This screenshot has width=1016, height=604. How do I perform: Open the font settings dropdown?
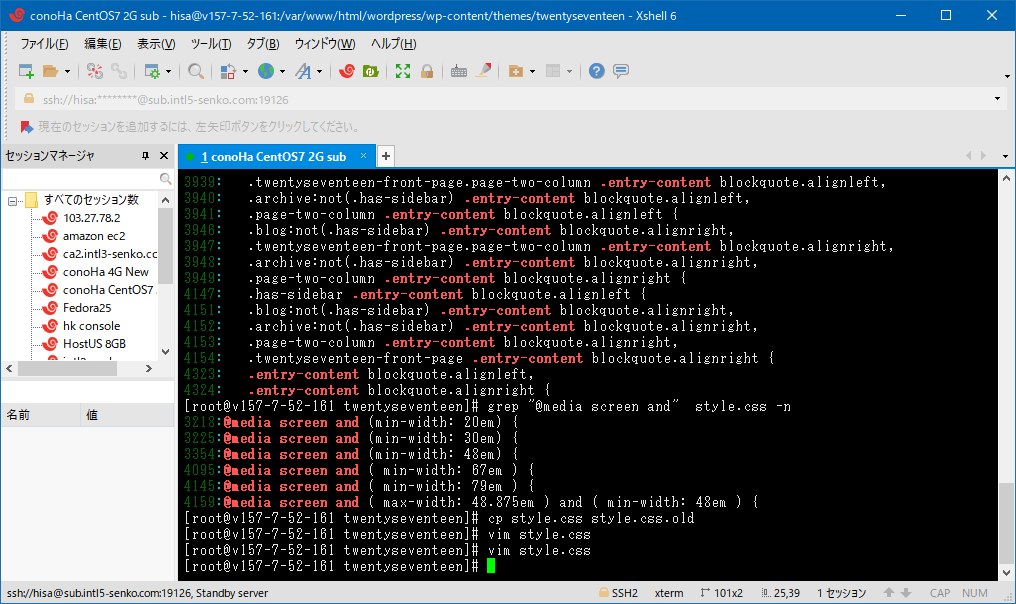[x=321, y=71]
